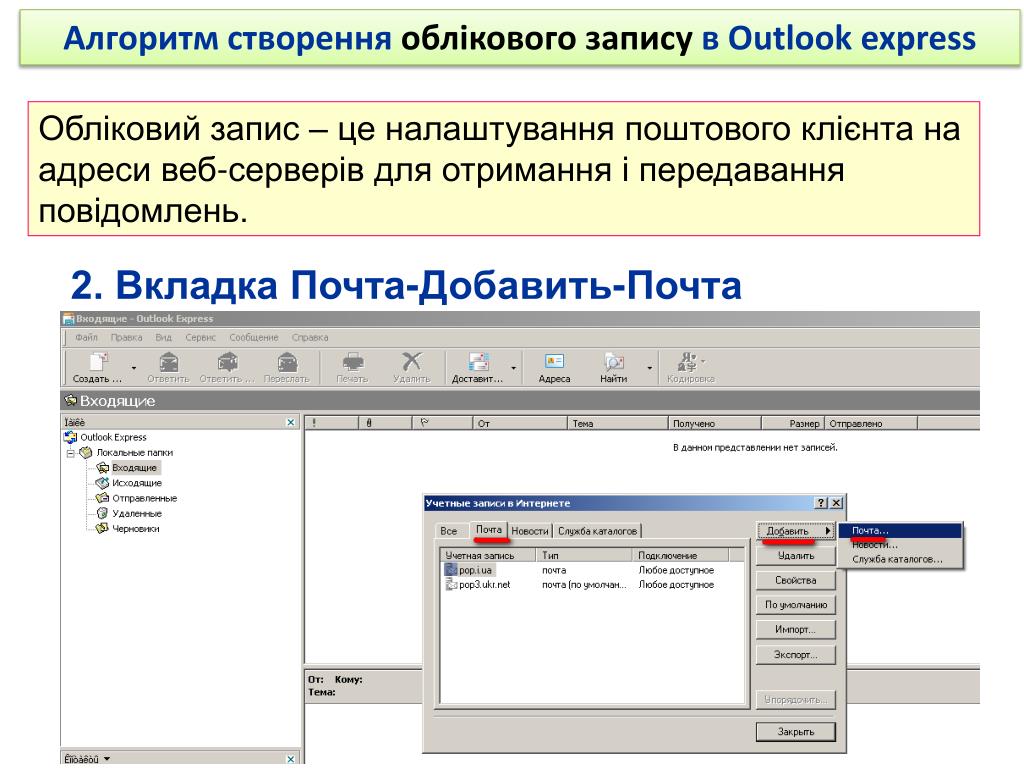
Task: Choose Служба каталогов... from submenu
Action: coord(900,559)
